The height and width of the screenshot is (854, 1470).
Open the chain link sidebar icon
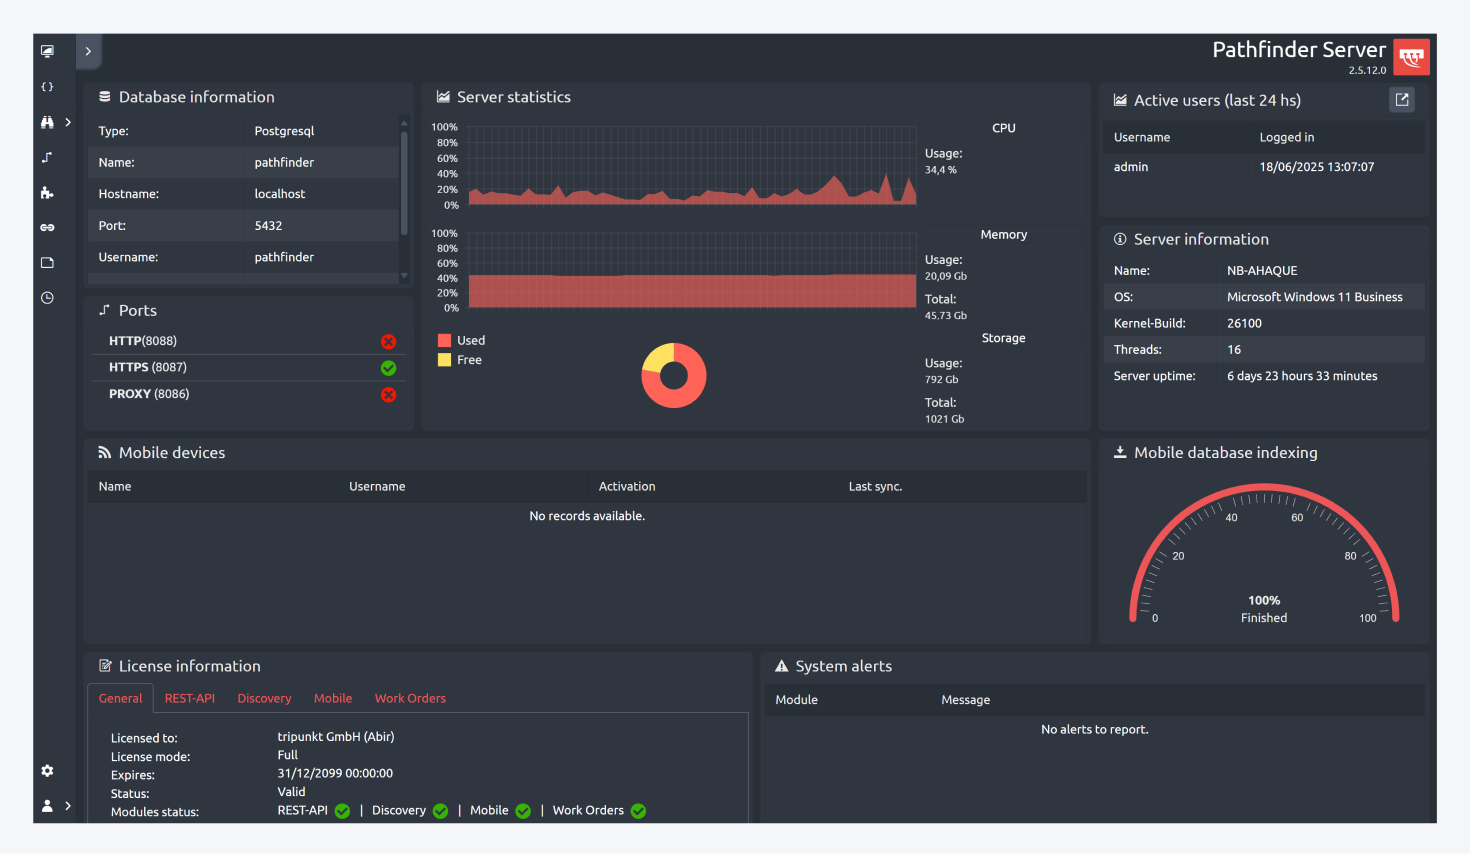[x=47, y=227]
